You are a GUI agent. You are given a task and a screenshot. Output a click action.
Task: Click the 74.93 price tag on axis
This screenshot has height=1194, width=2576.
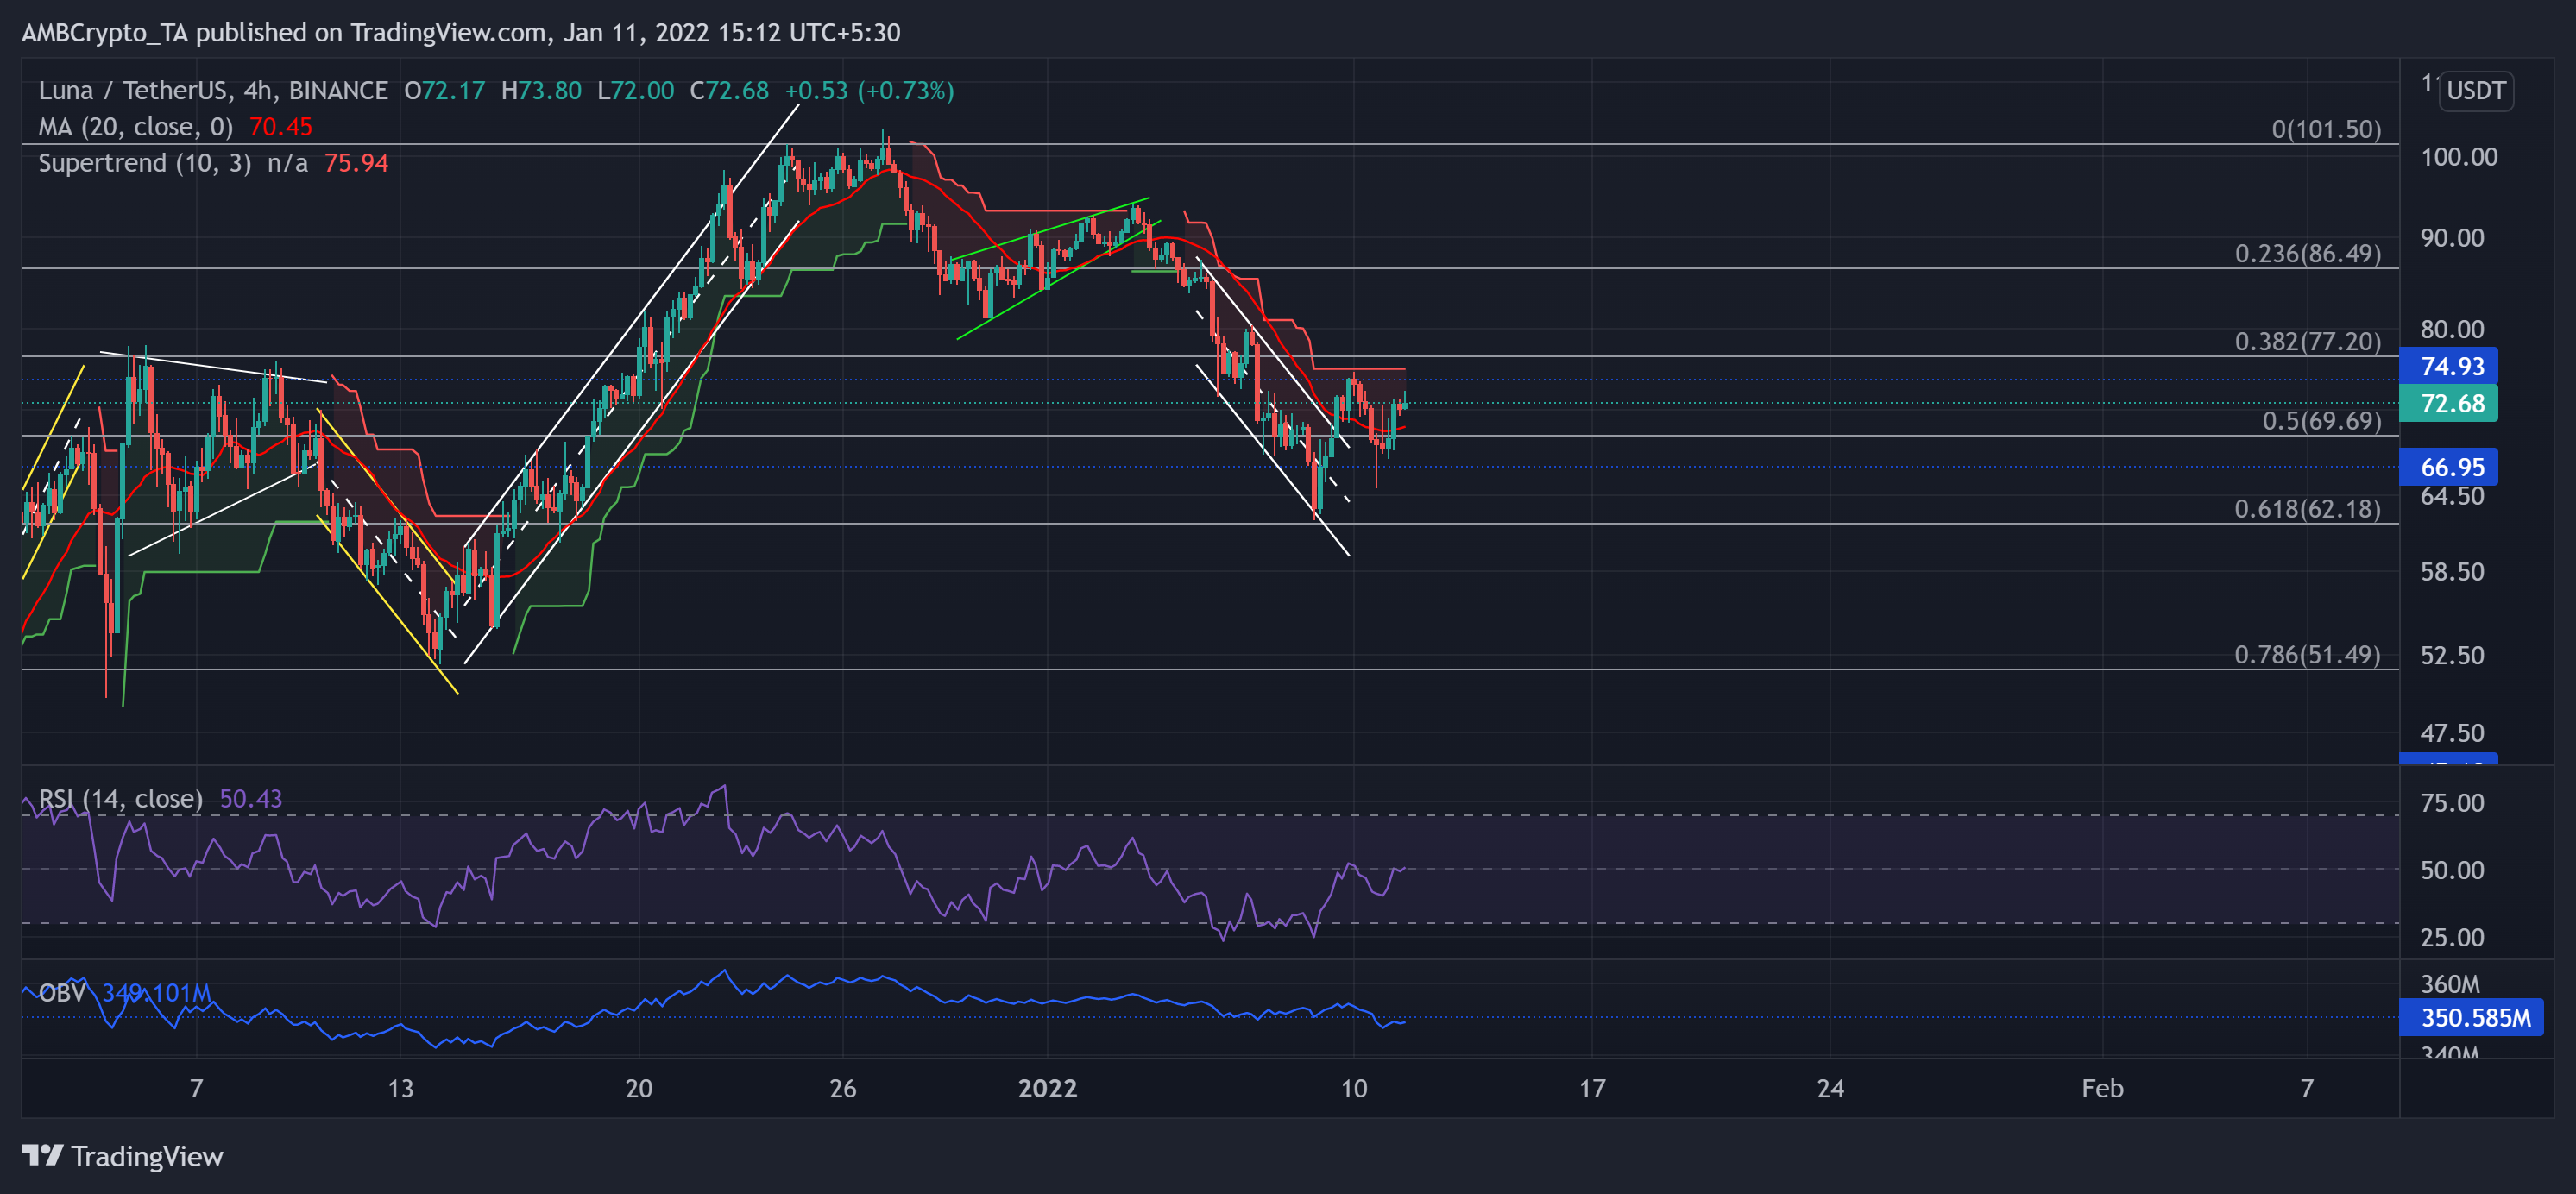click(2448, 366)
